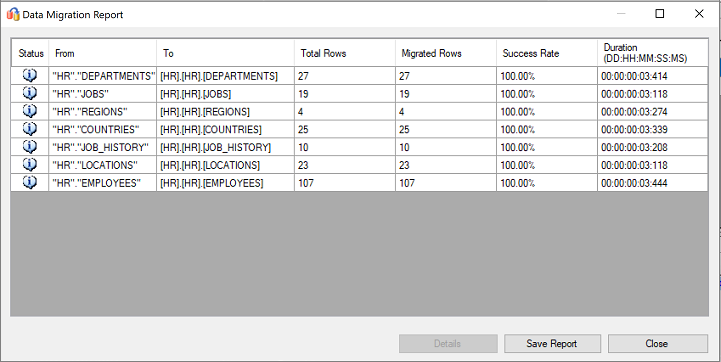Select the "HR"."JOBS" source cell
The width and height of the screenshot is (721, 362).
102,94
